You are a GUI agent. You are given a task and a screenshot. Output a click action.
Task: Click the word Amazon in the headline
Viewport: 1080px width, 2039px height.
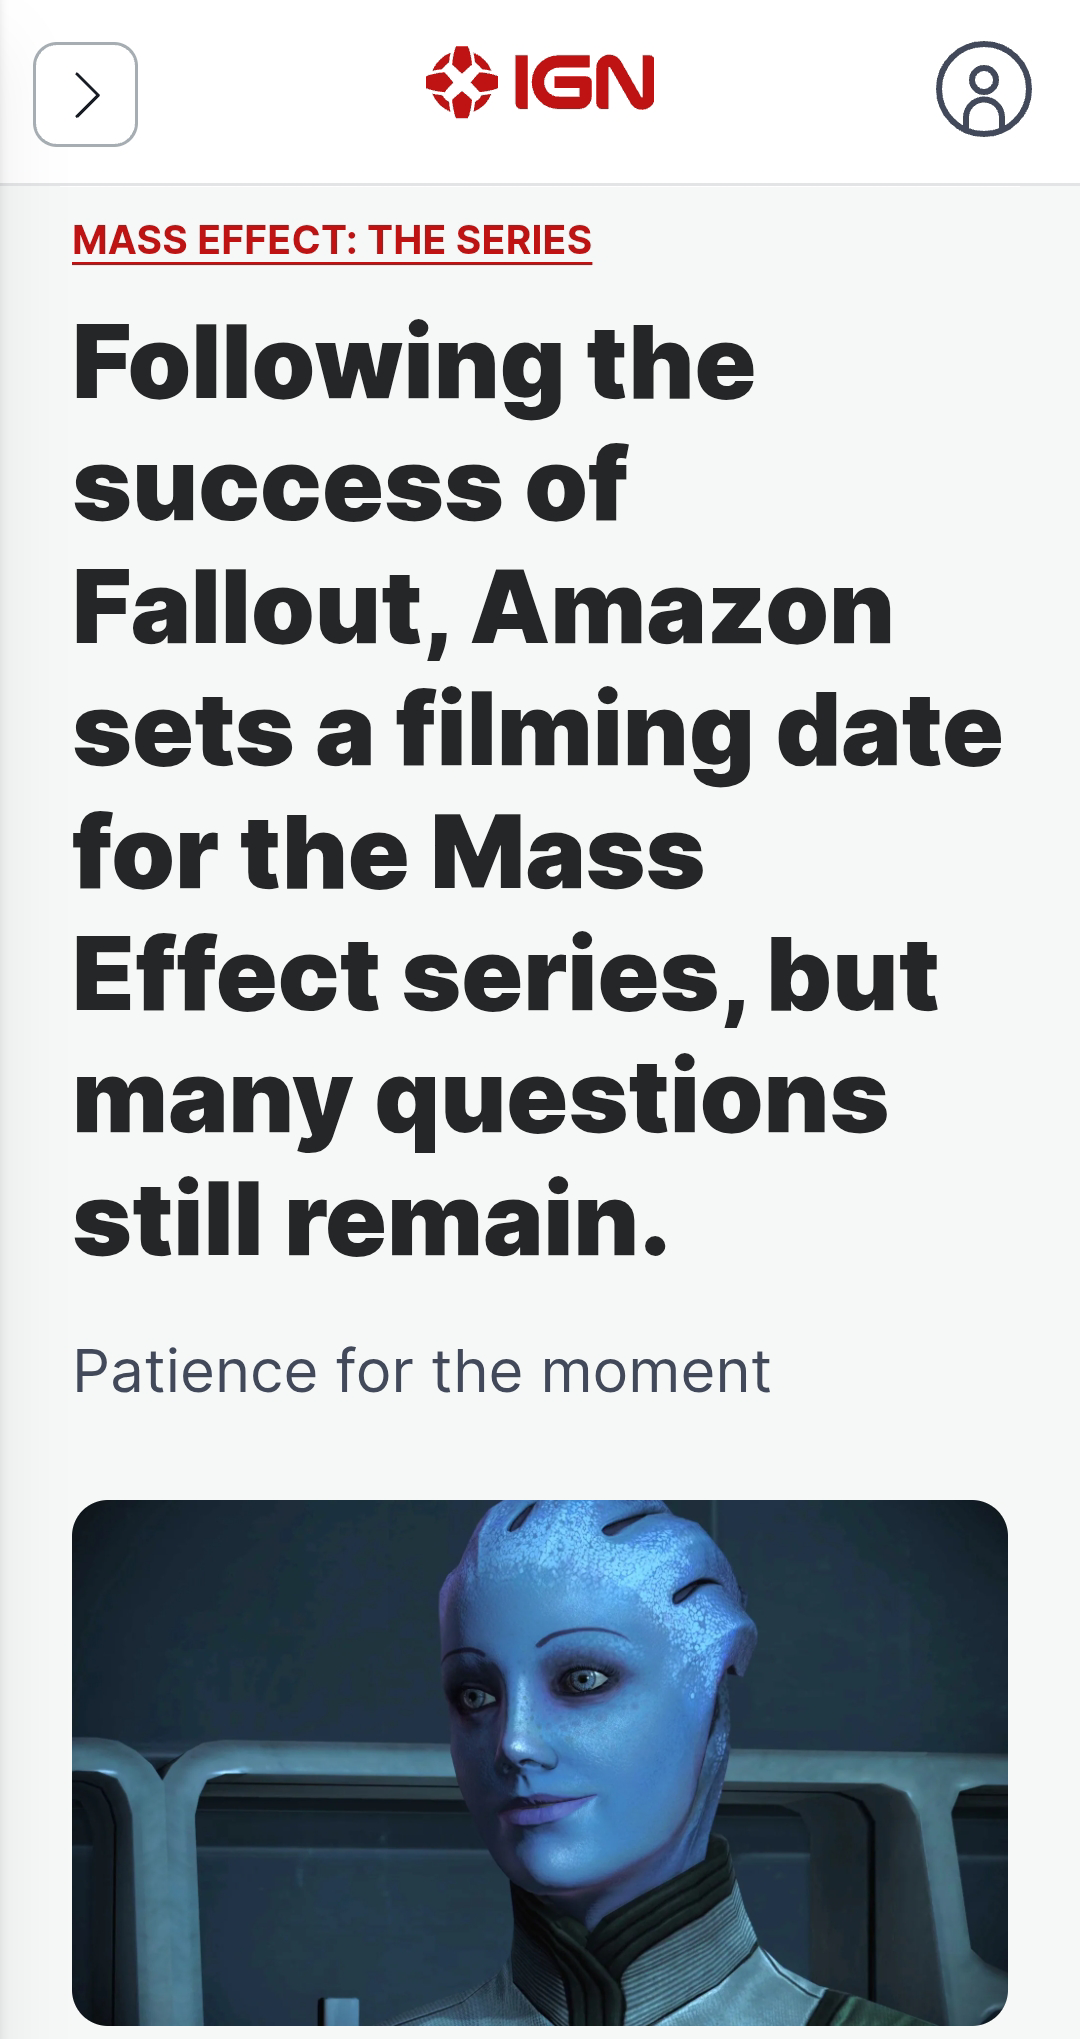coord(682,610)
